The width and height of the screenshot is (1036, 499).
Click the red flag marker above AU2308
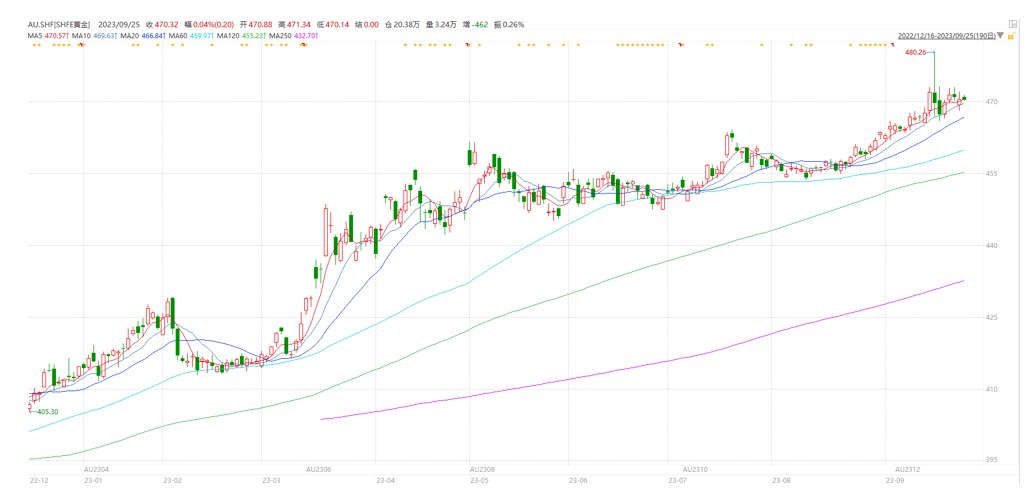tap(466, 44)
